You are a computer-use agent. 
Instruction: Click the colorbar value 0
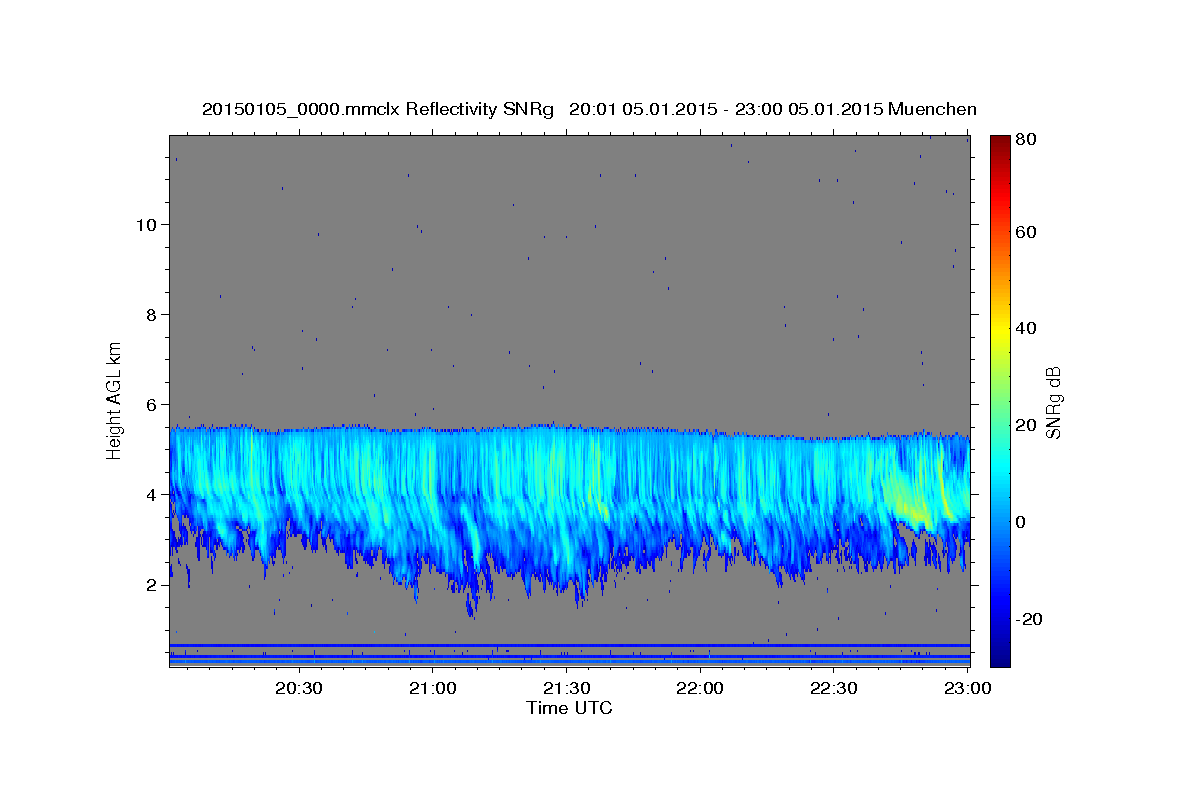(x=1021, y=522)
